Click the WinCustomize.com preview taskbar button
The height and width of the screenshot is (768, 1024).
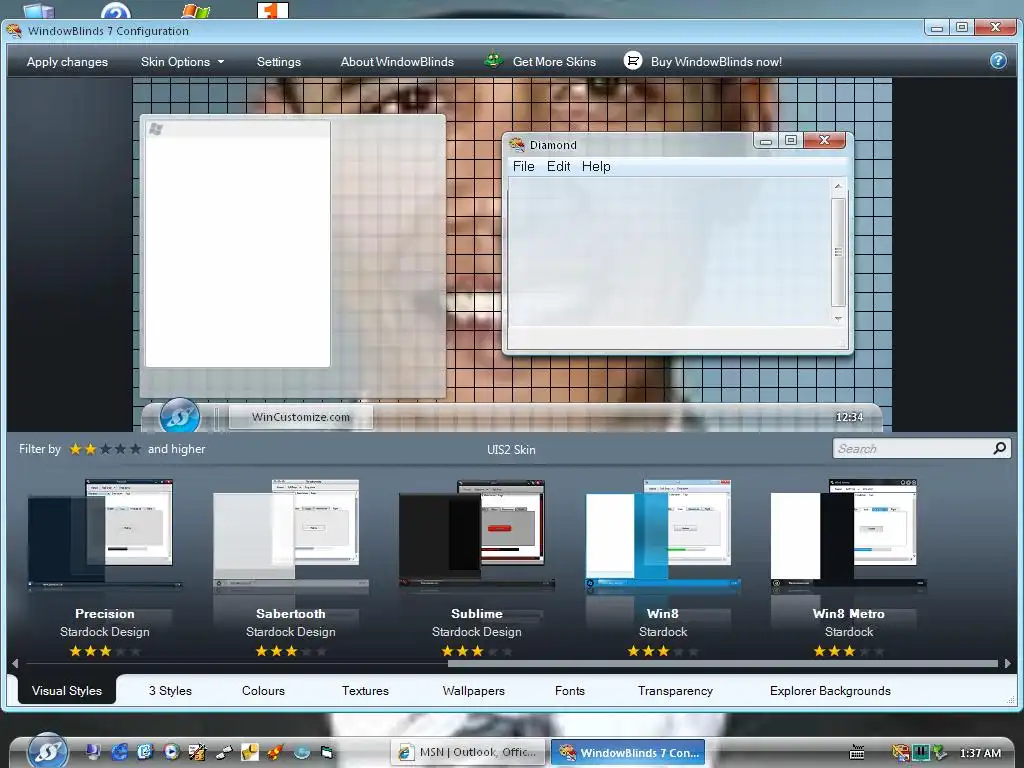[x=300, y=417]
